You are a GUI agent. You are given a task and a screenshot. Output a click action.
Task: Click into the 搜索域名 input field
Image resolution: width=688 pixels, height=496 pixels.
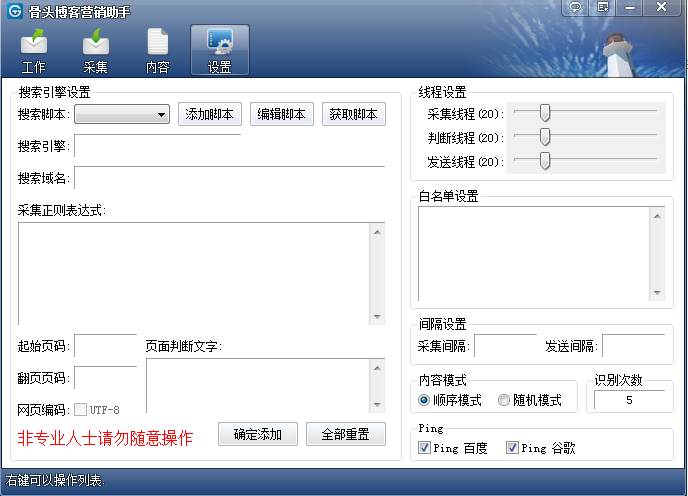(229, 178)
